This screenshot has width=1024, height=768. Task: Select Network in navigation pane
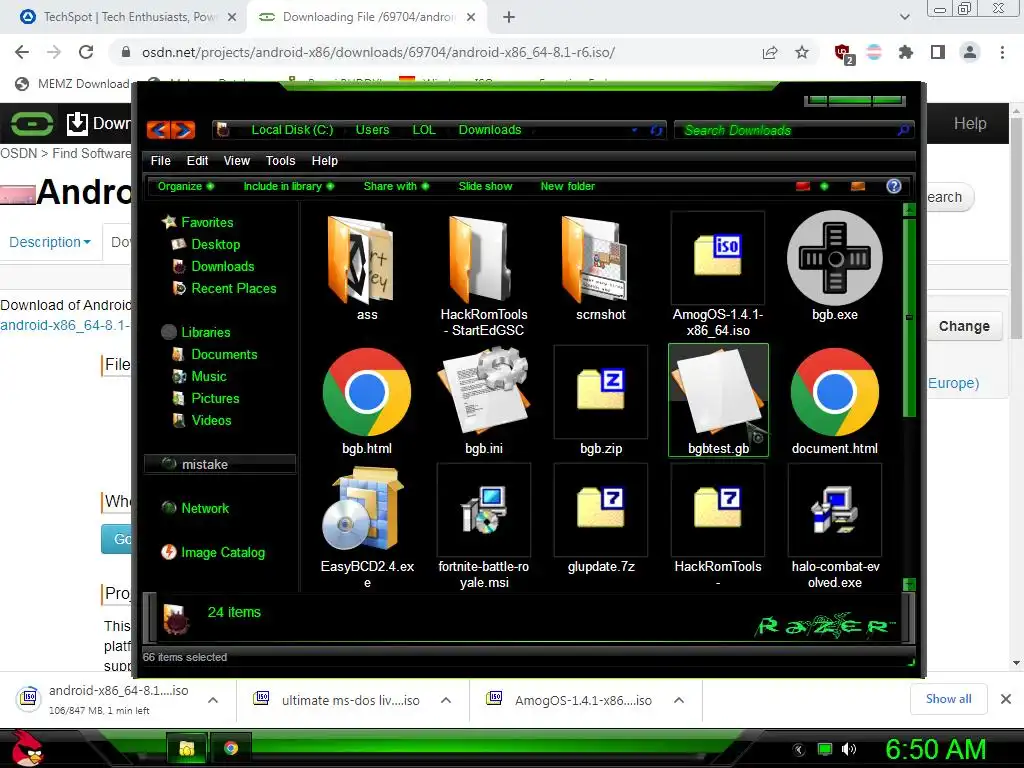[204, 509]
